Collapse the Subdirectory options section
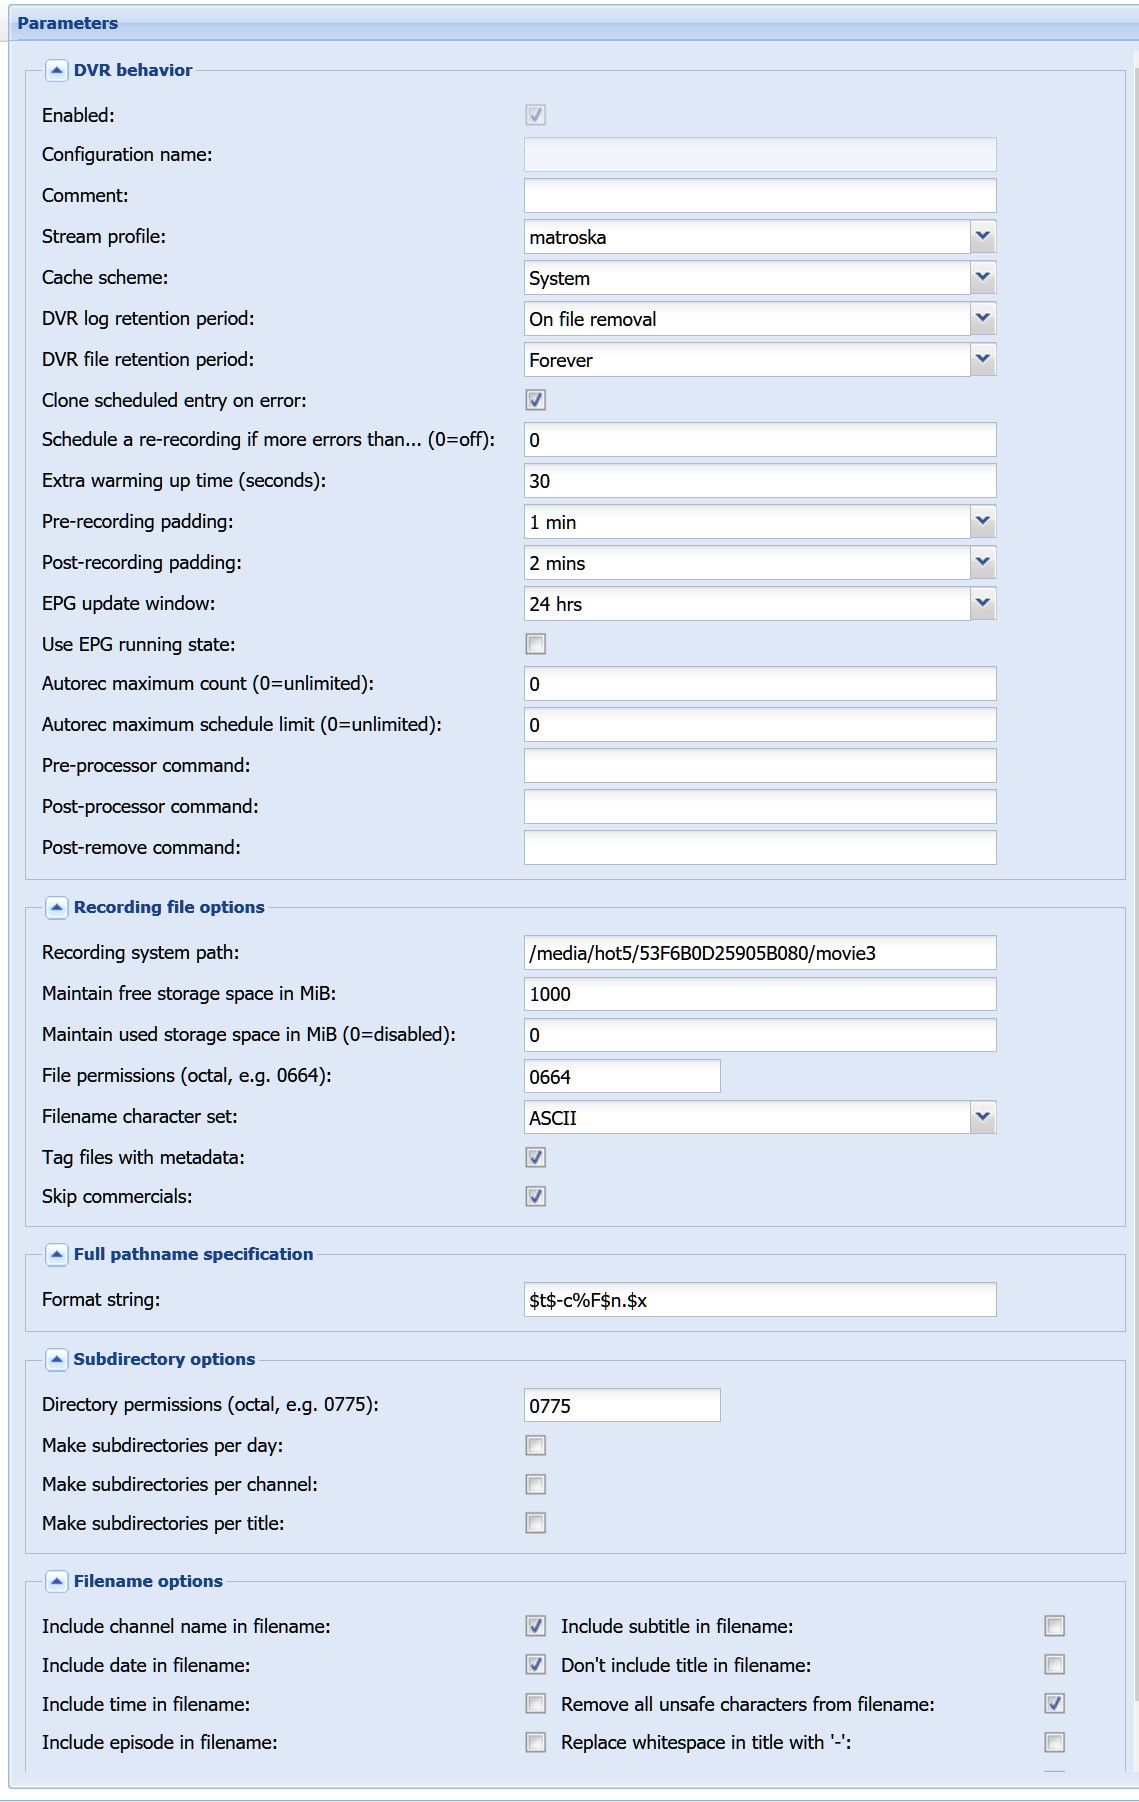Screen dimensions: 1139x1802 pos(57,1359)
